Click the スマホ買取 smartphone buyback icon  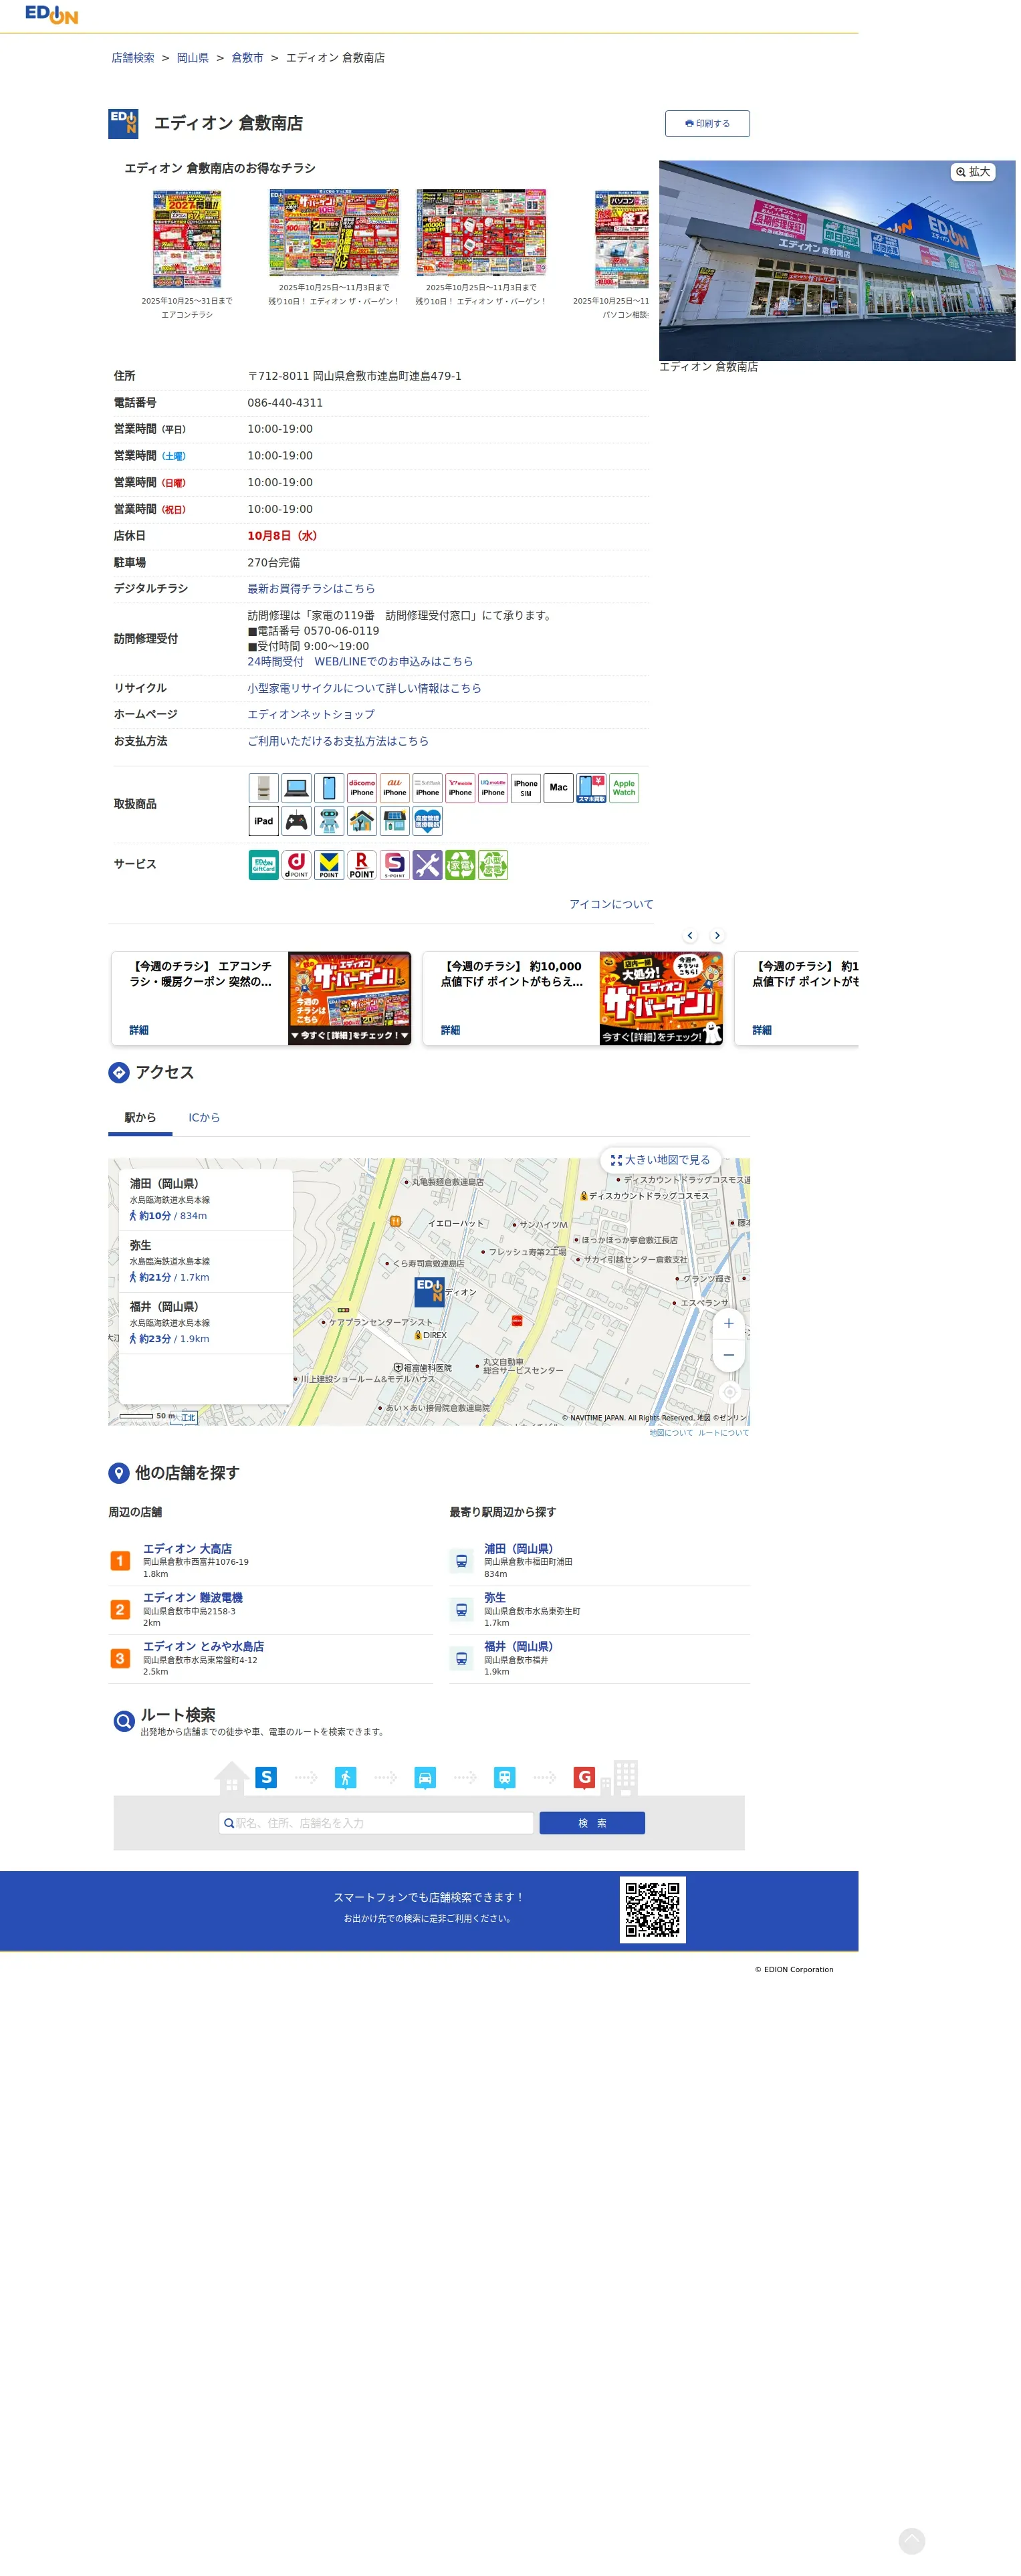click(x=591, y=788)
